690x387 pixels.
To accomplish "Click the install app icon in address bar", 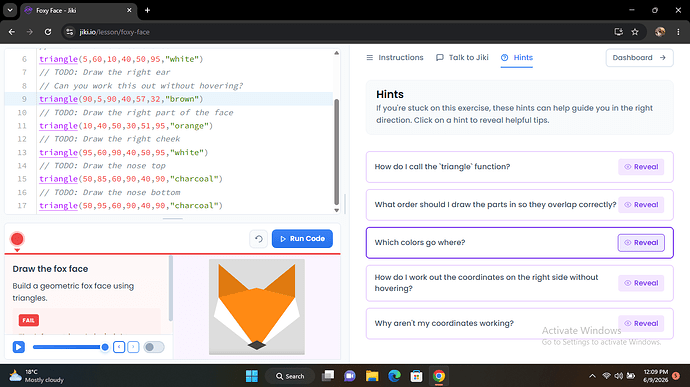I will click(618, 32).
